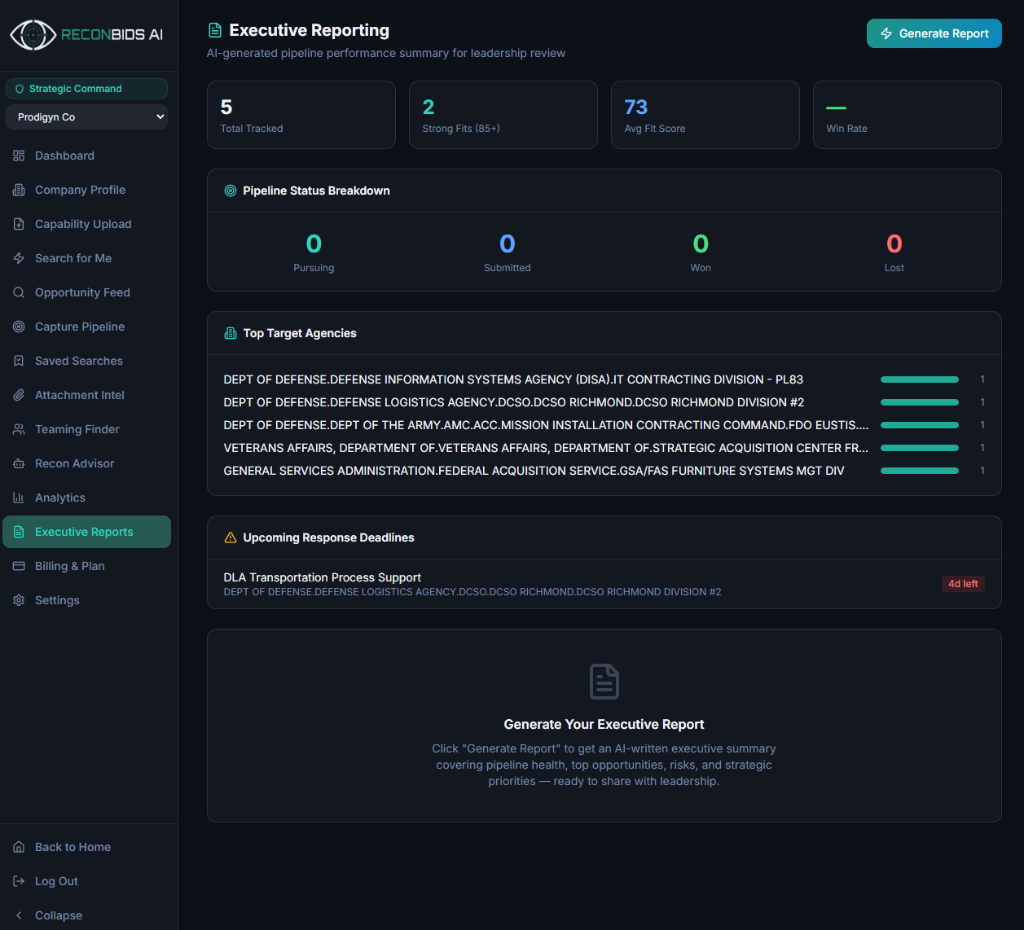Image resolution: width=1024 pixels, height=930 pixels.
Task: Click the Teaming Finder people icon
Action: (x=19, y=429)
